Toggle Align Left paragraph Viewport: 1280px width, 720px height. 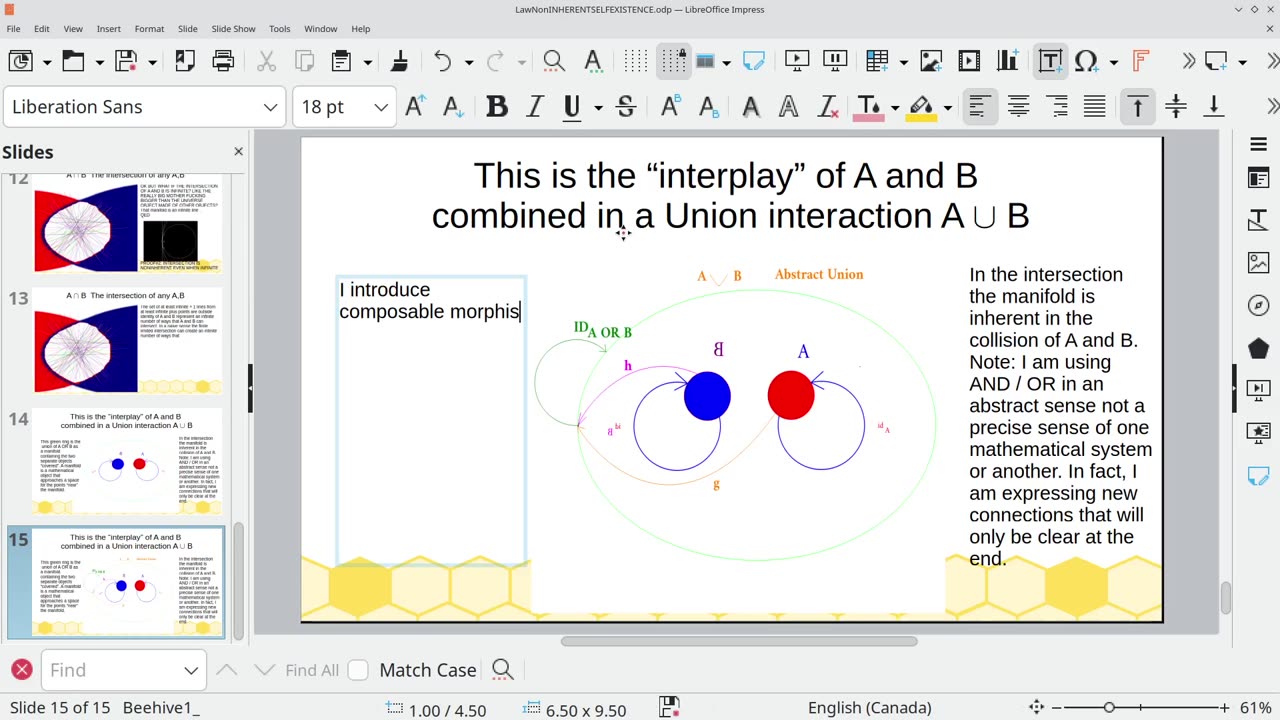click(x=980, y=106)
